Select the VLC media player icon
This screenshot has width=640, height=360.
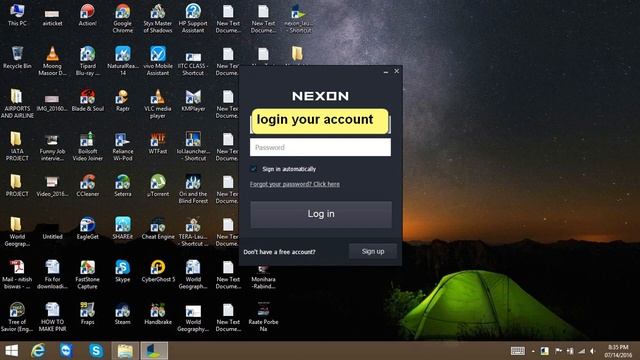click(x=158, y=104)
